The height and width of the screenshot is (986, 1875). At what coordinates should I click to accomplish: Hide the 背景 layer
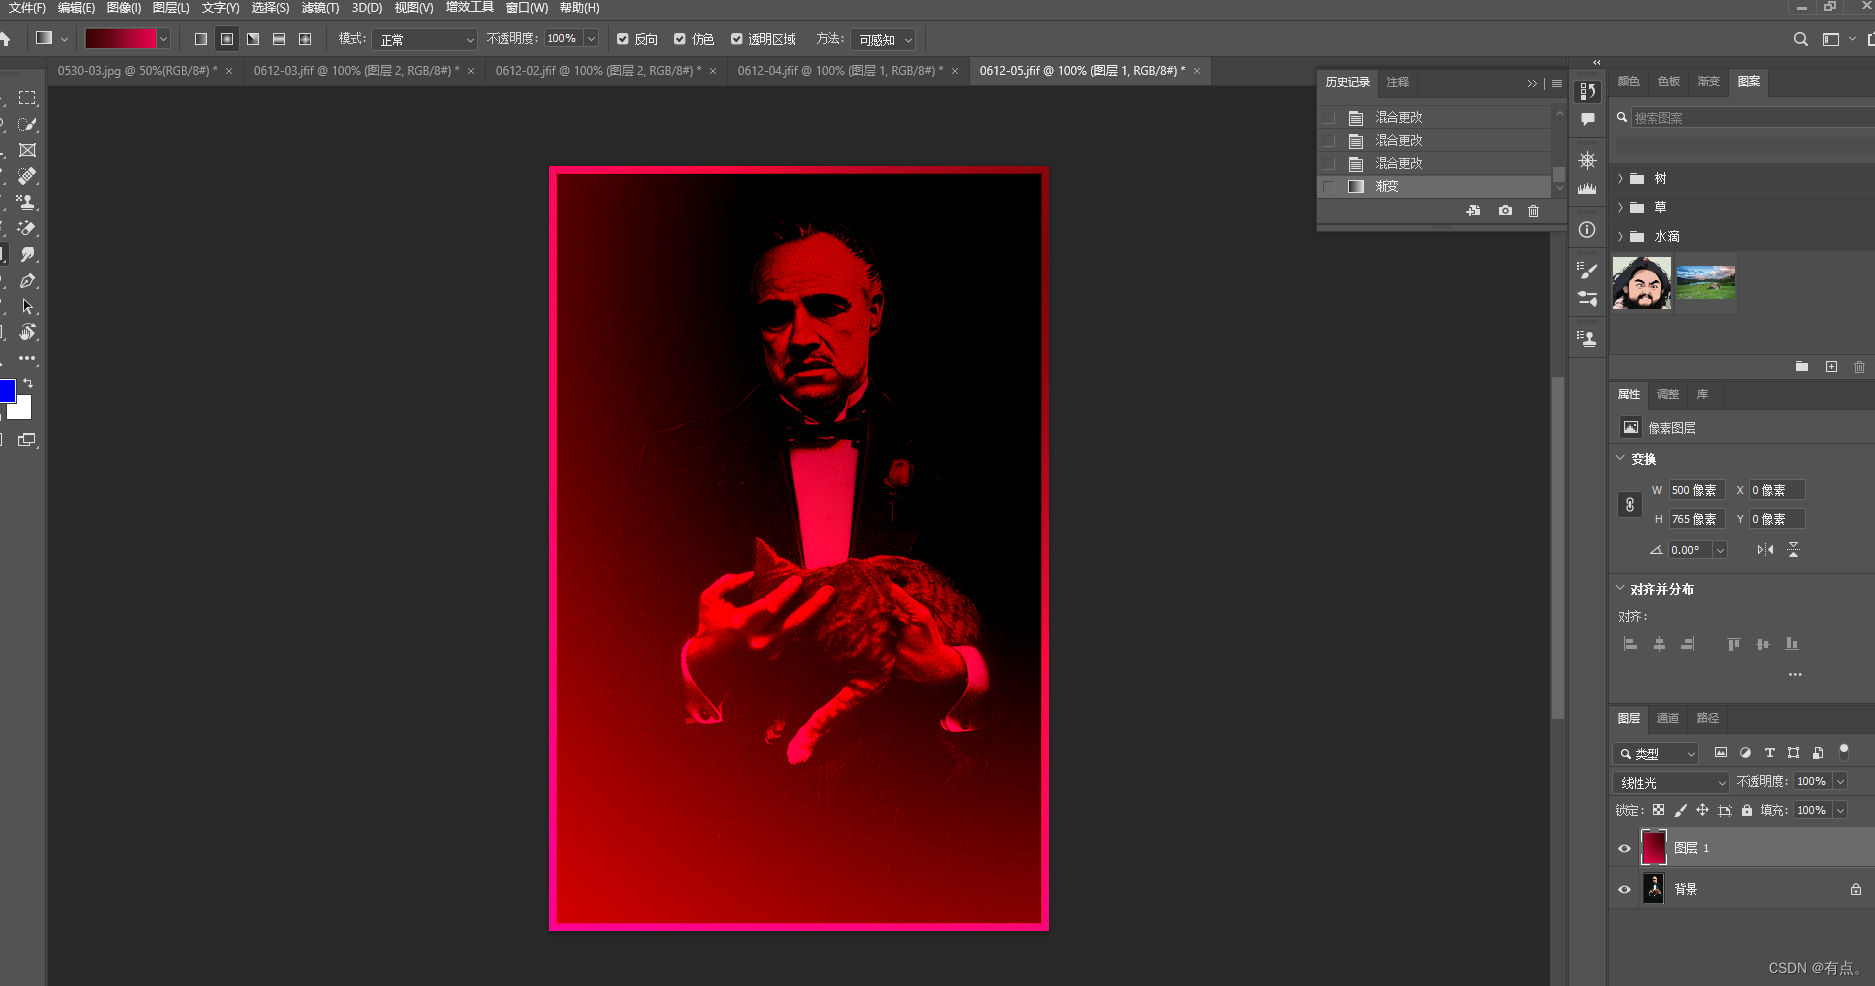point(1624,889)
